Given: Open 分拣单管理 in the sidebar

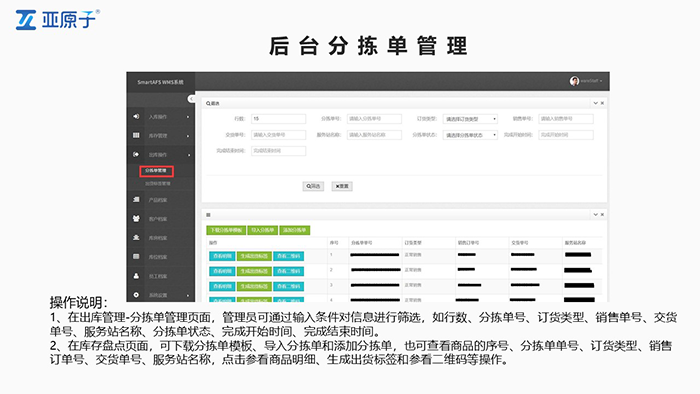Looking at the screenshot, I should click(156, 170).
